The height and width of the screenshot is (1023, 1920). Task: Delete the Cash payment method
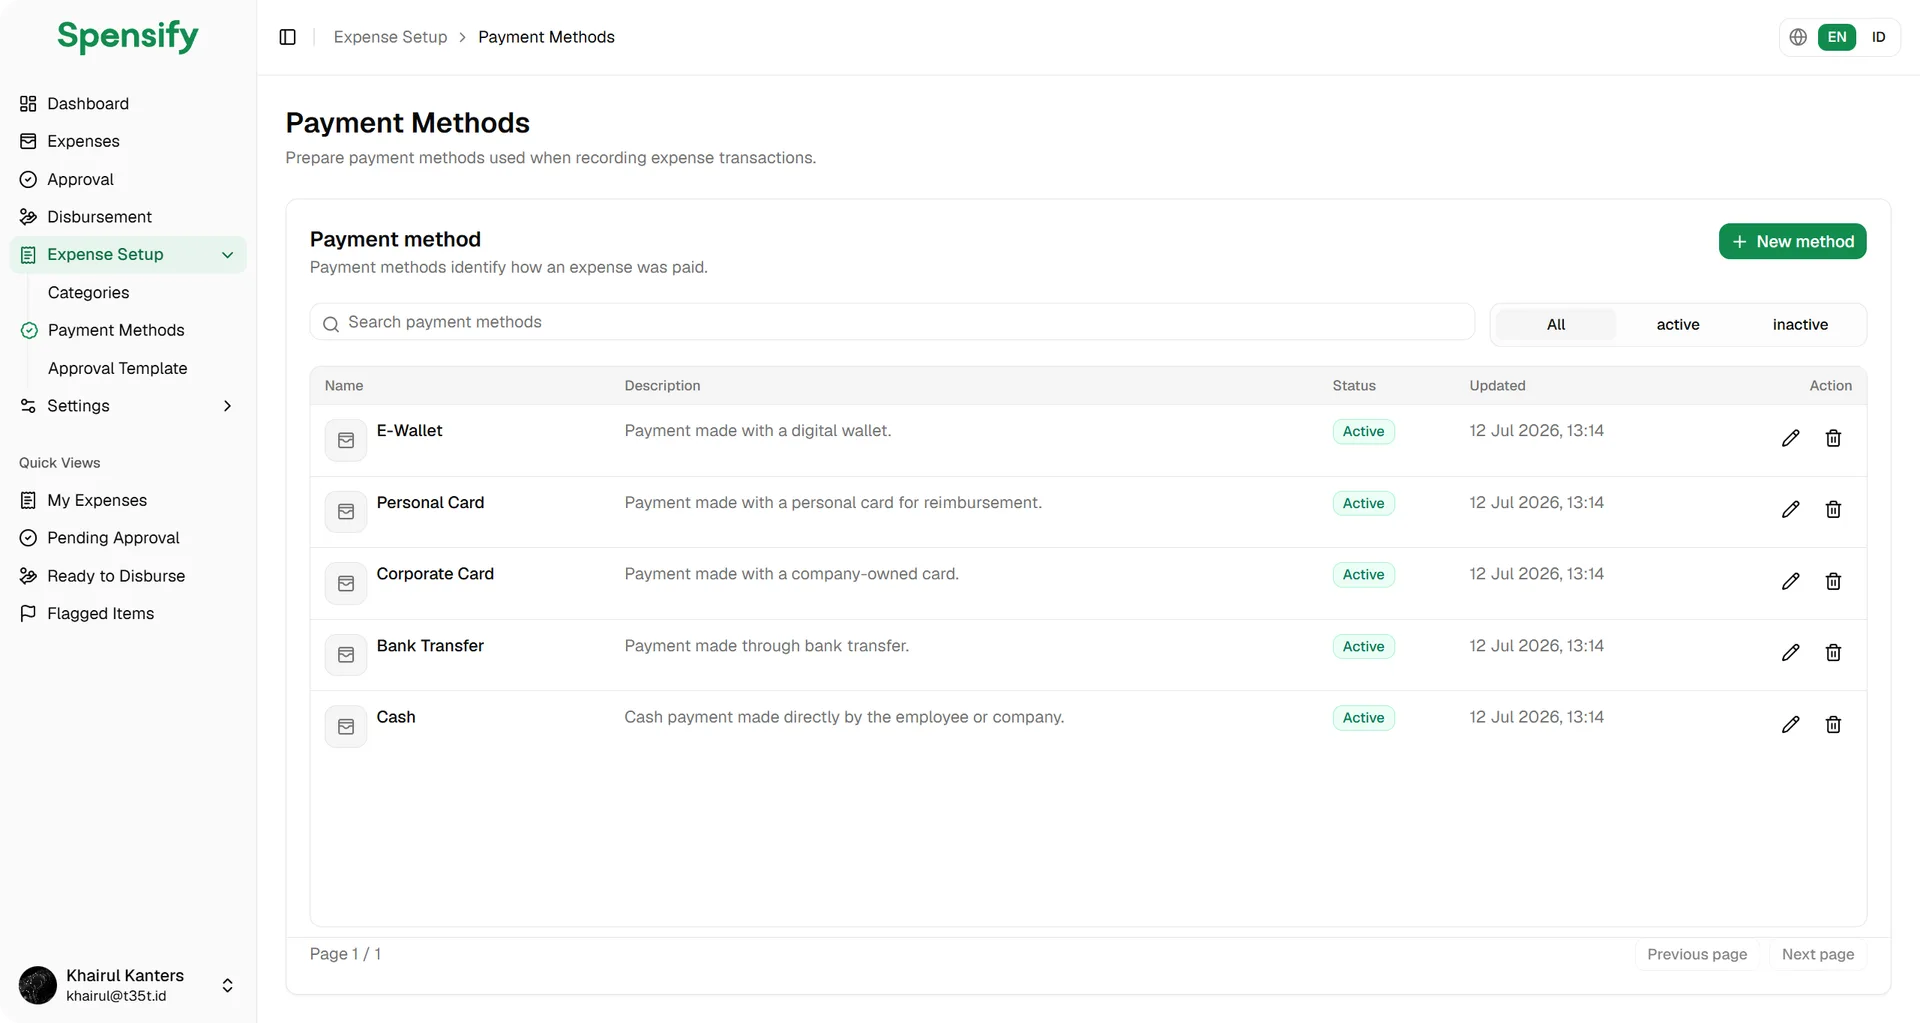1833,724
